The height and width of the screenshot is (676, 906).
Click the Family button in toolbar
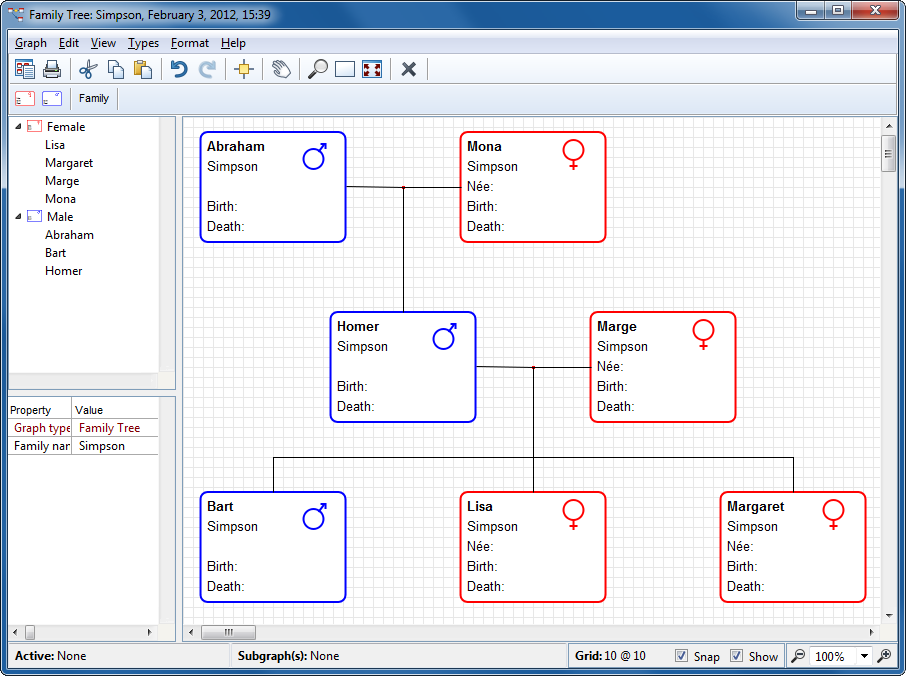click(x=94, y=98)
